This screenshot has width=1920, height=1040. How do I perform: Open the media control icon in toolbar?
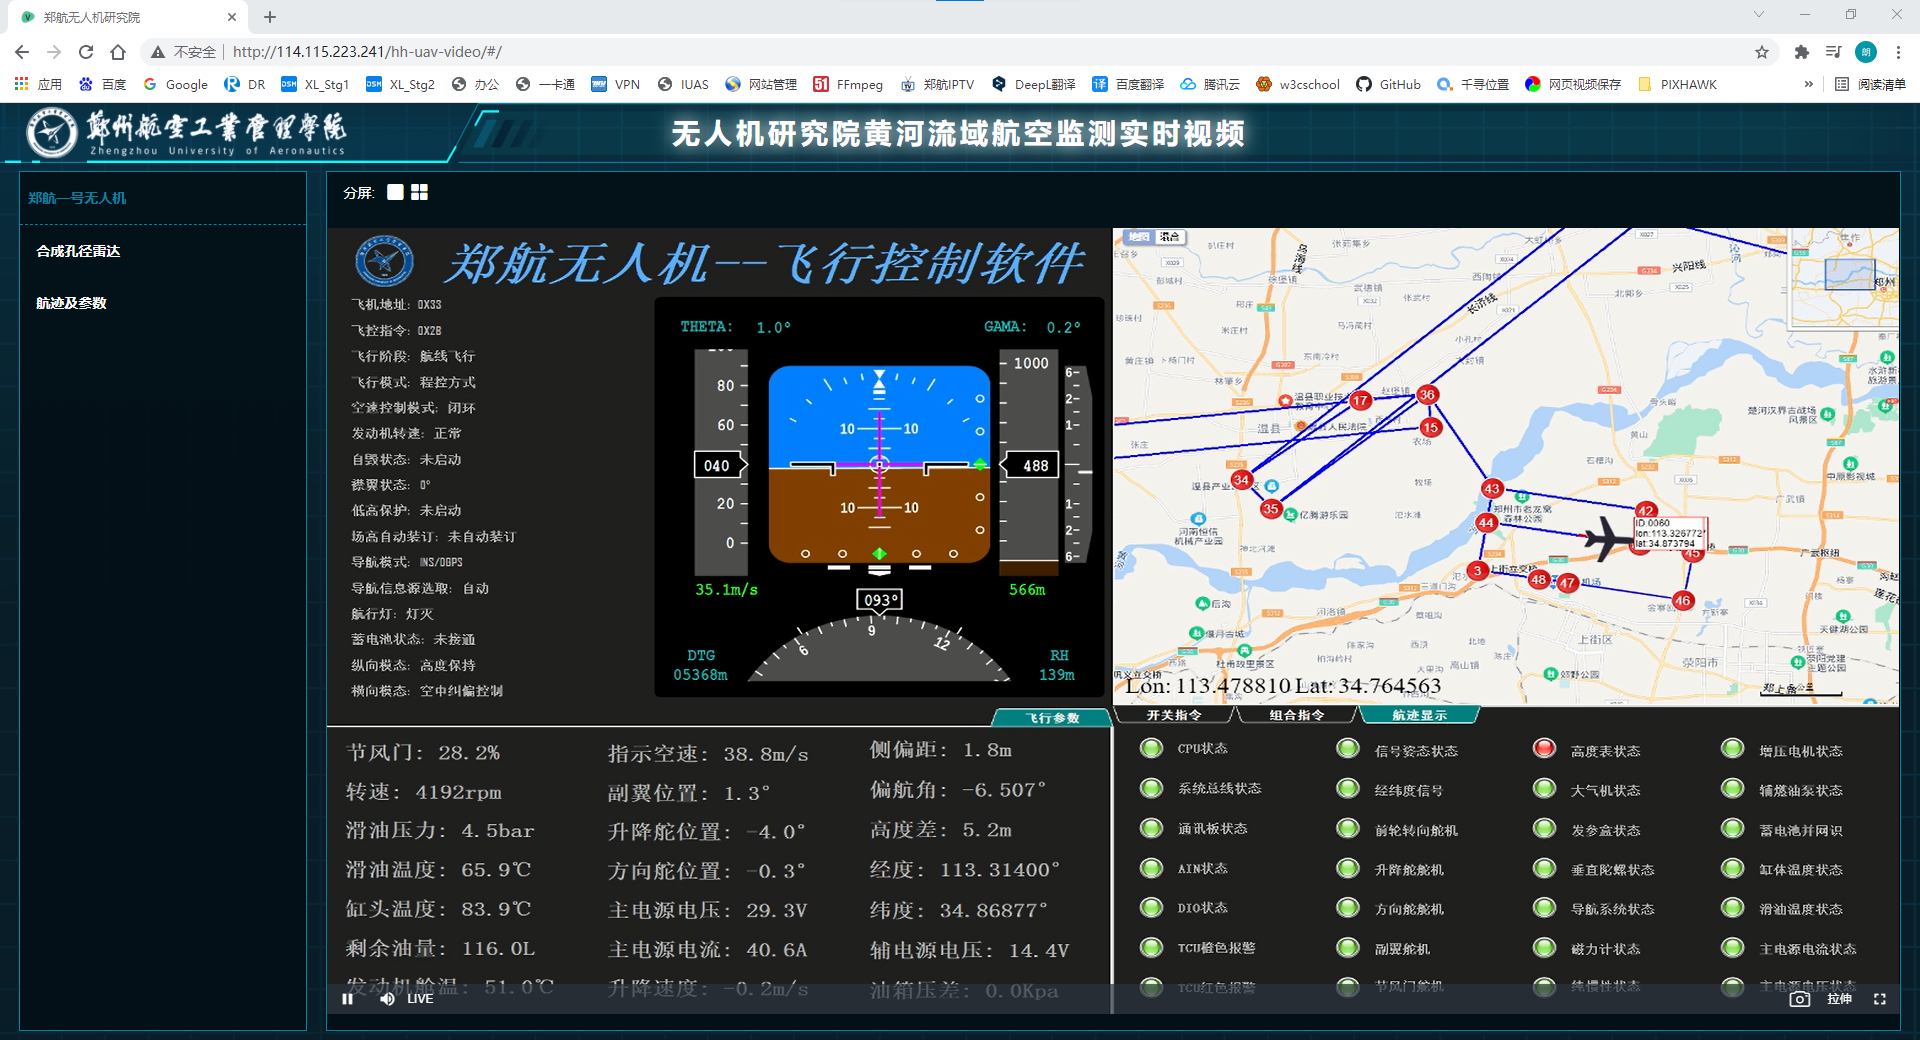point(1833,52)
